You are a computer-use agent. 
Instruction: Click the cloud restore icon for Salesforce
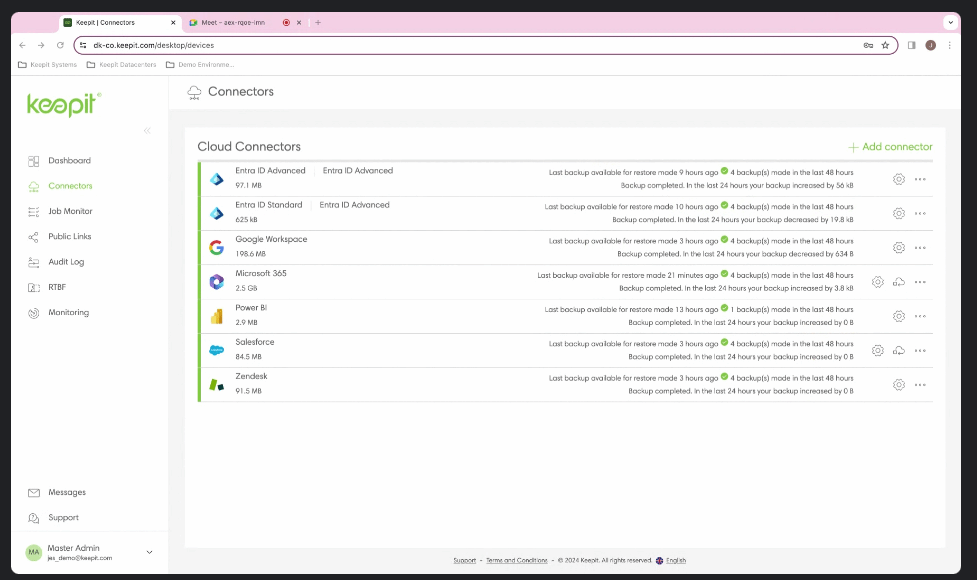[898, 350]
